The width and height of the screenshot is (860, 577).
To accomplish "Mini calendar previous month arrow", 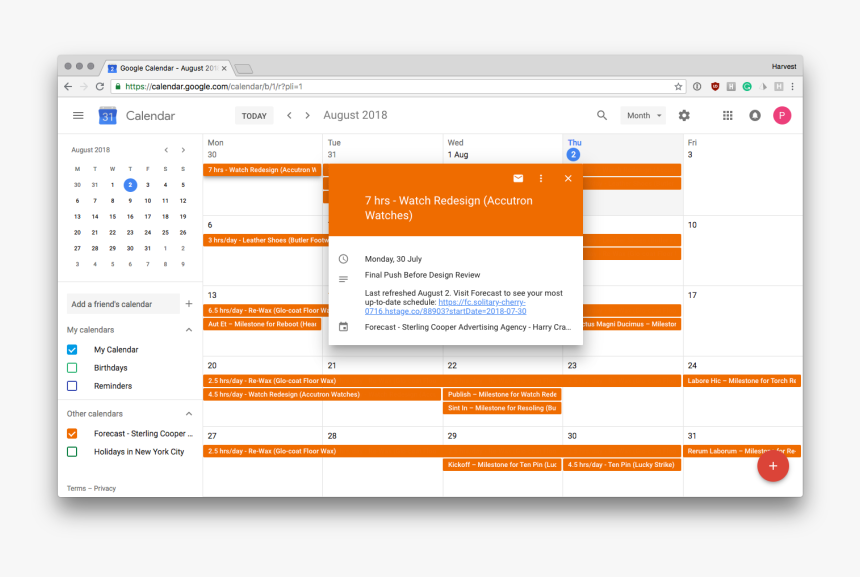I will [x=166, y=150].
